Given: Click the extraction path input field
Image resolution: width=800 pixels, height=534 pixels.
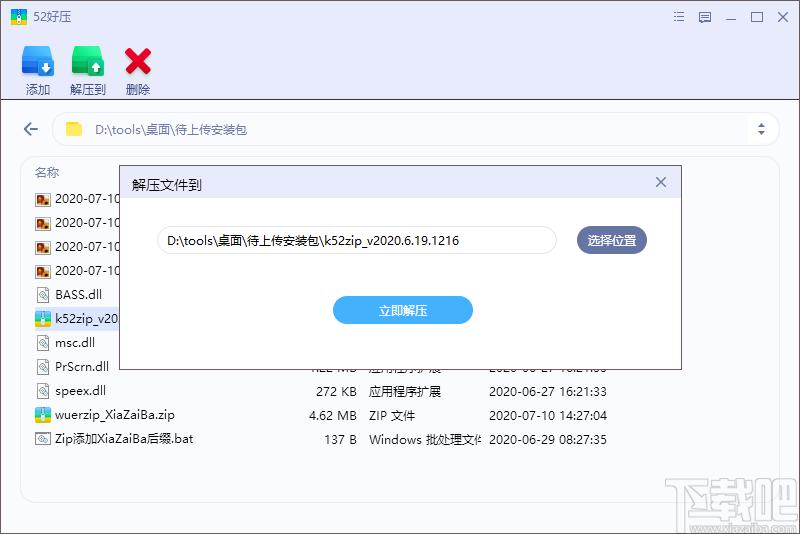Looking at the screenshot, I should [357, 240].
